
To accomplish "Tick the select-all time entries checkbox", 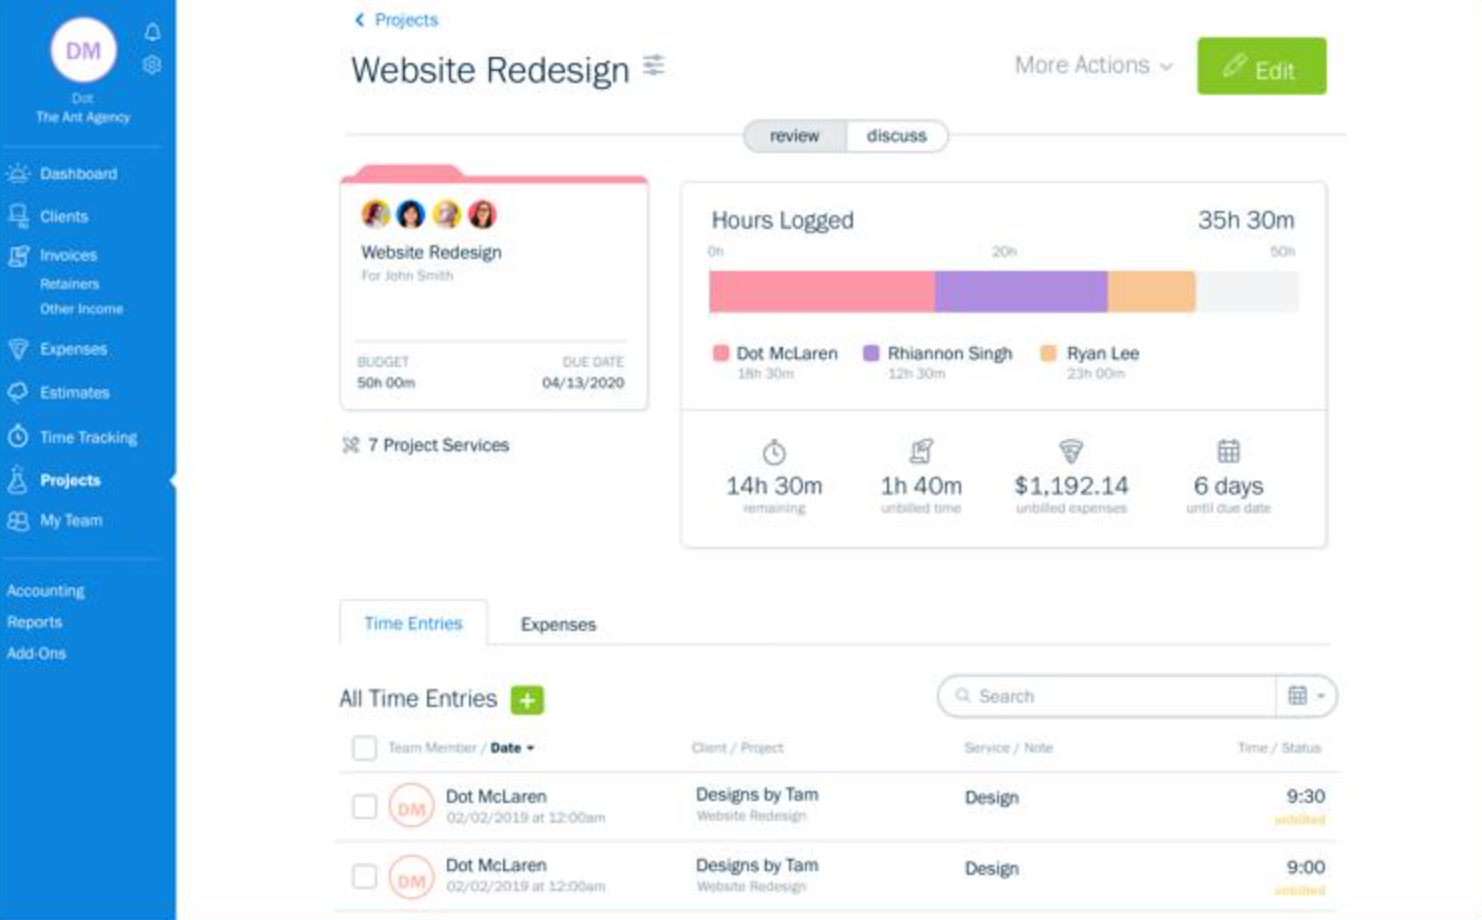I will click(365, 748).
